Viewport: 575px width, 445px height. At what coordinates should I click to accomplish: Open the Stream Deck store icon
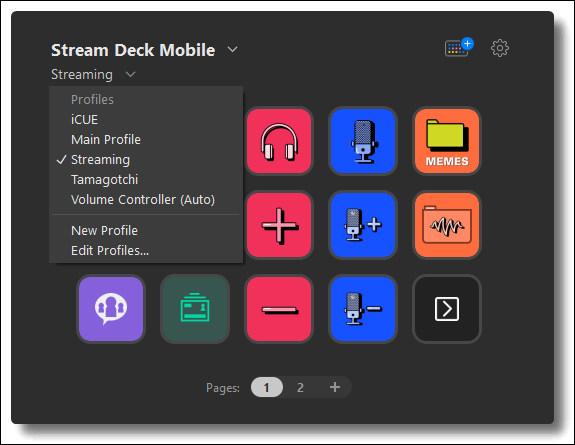click(x=458, y=47)
